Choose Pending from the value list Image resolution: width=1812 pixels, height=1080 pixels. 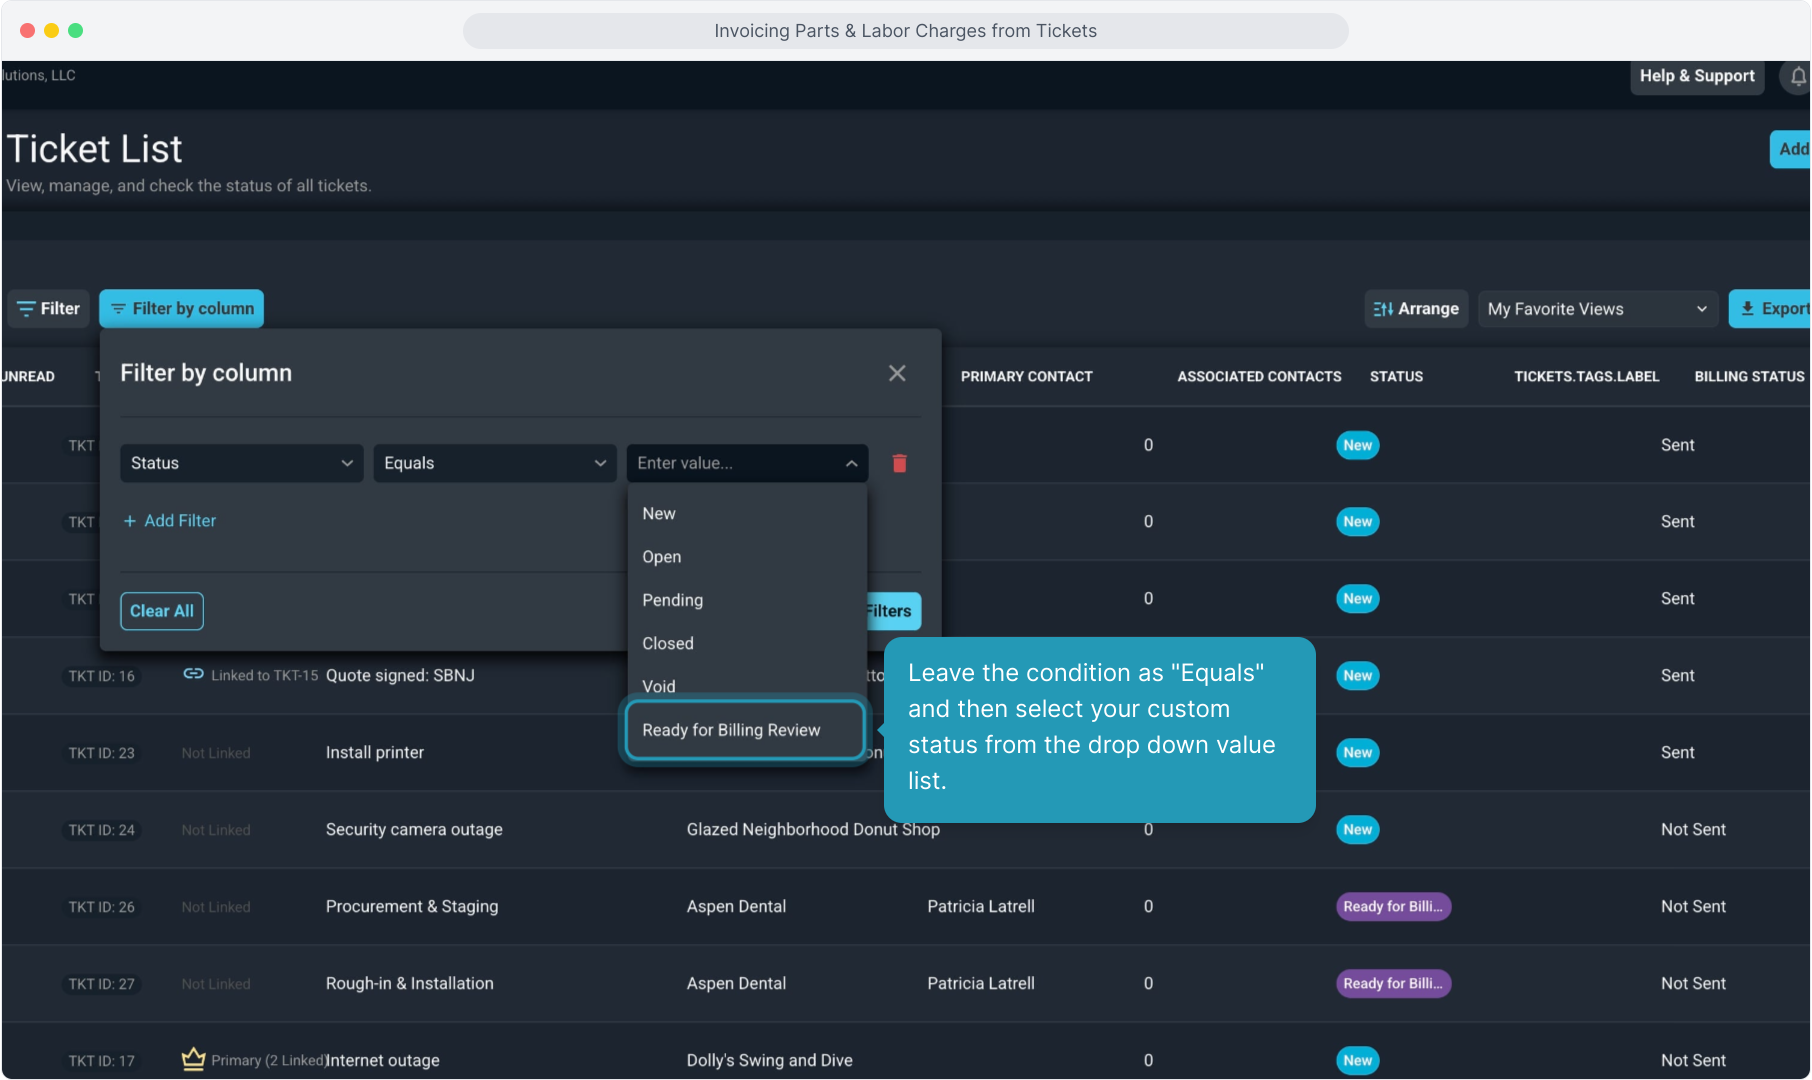click(x=672, y=600)
